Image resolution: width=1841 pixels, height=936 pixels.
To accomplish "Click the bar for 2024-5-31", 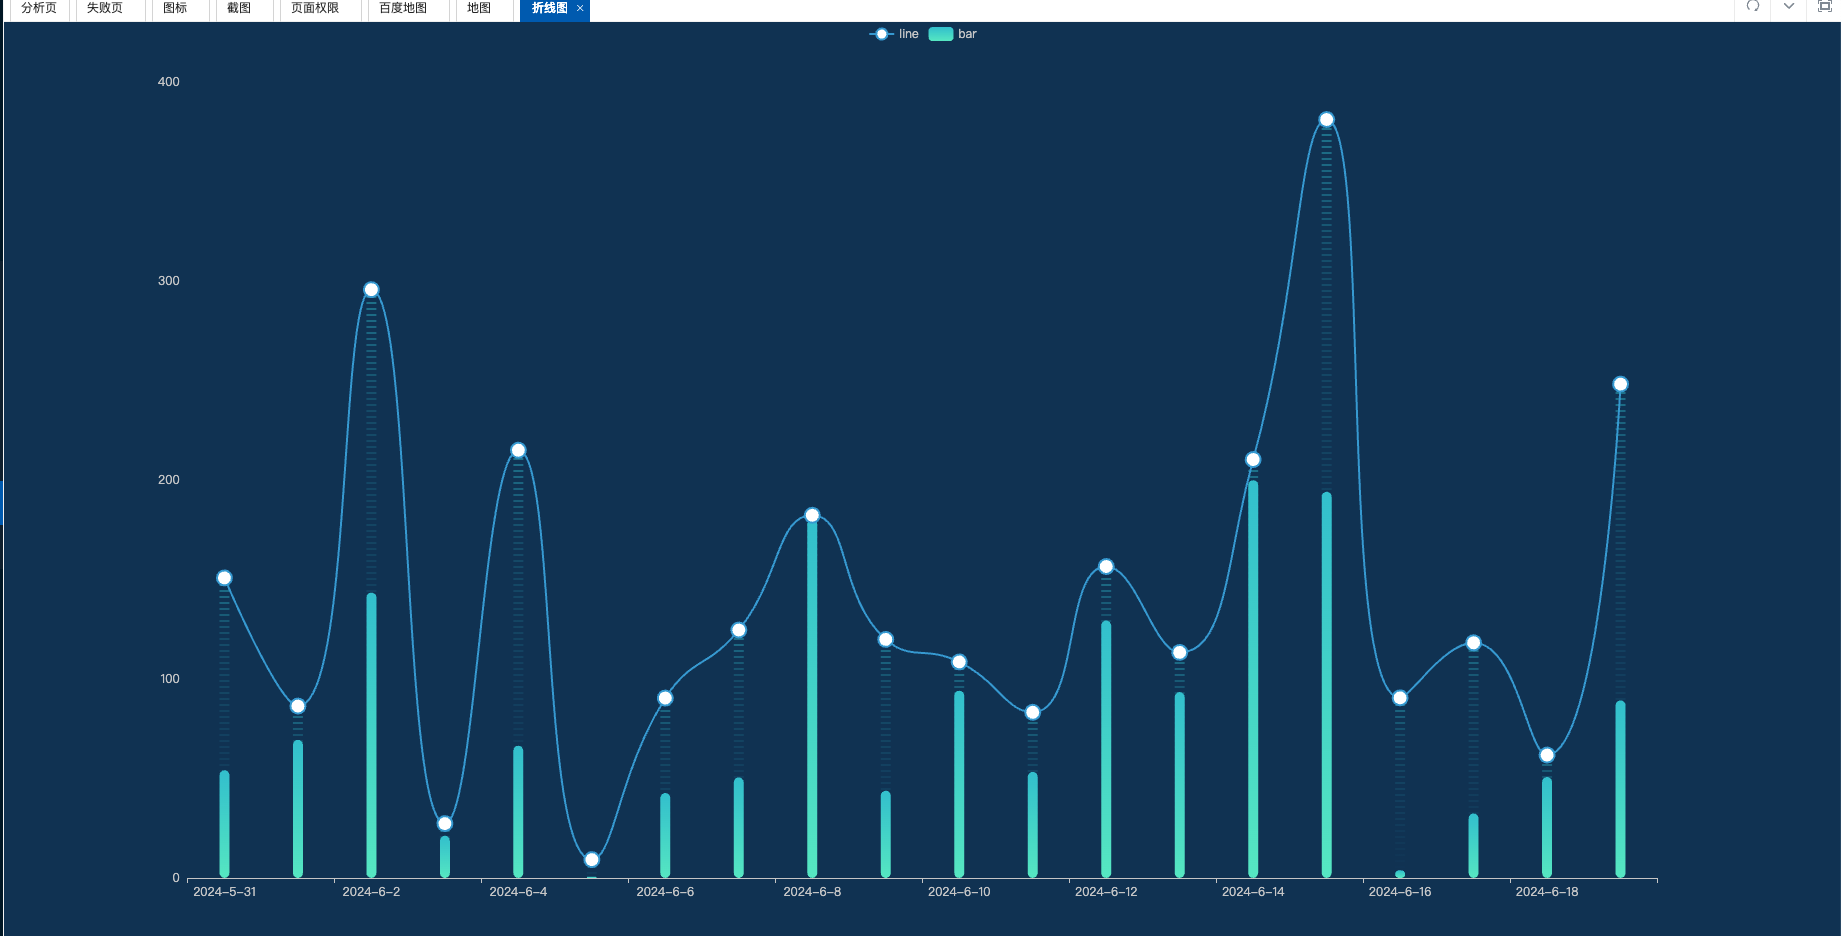I will coord(224,824).
